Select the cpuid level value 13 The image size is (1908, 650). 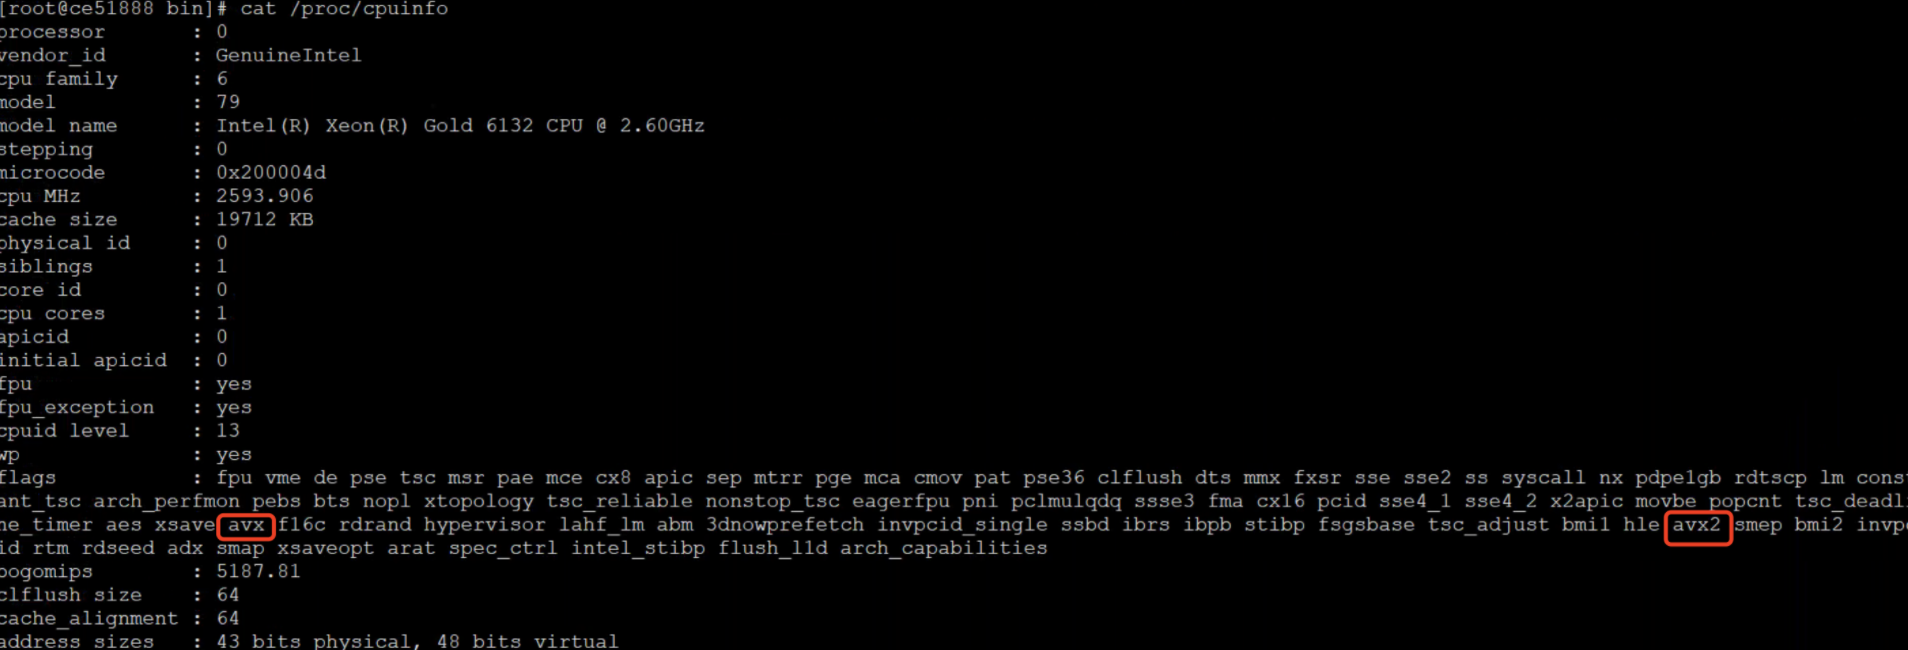228,431
